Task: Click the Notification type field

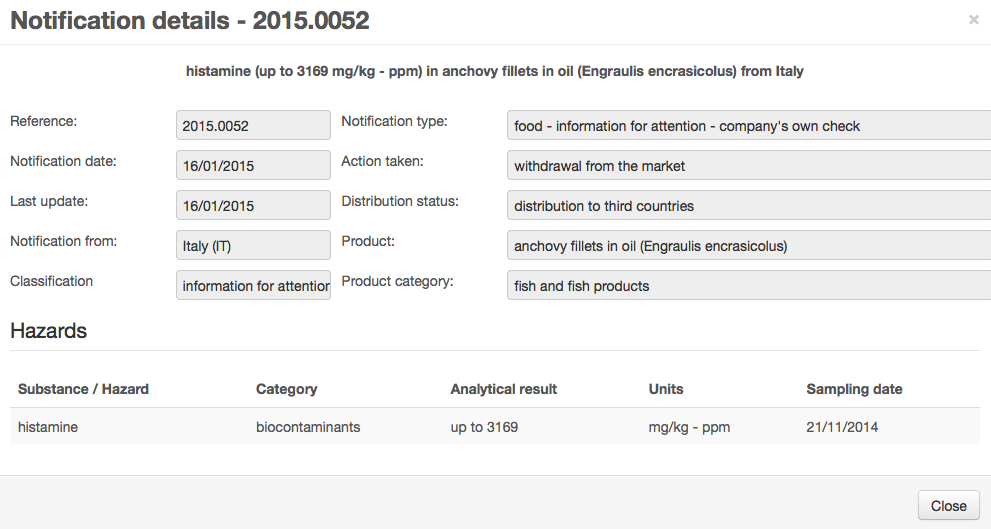Action: [x=748, y=126]
